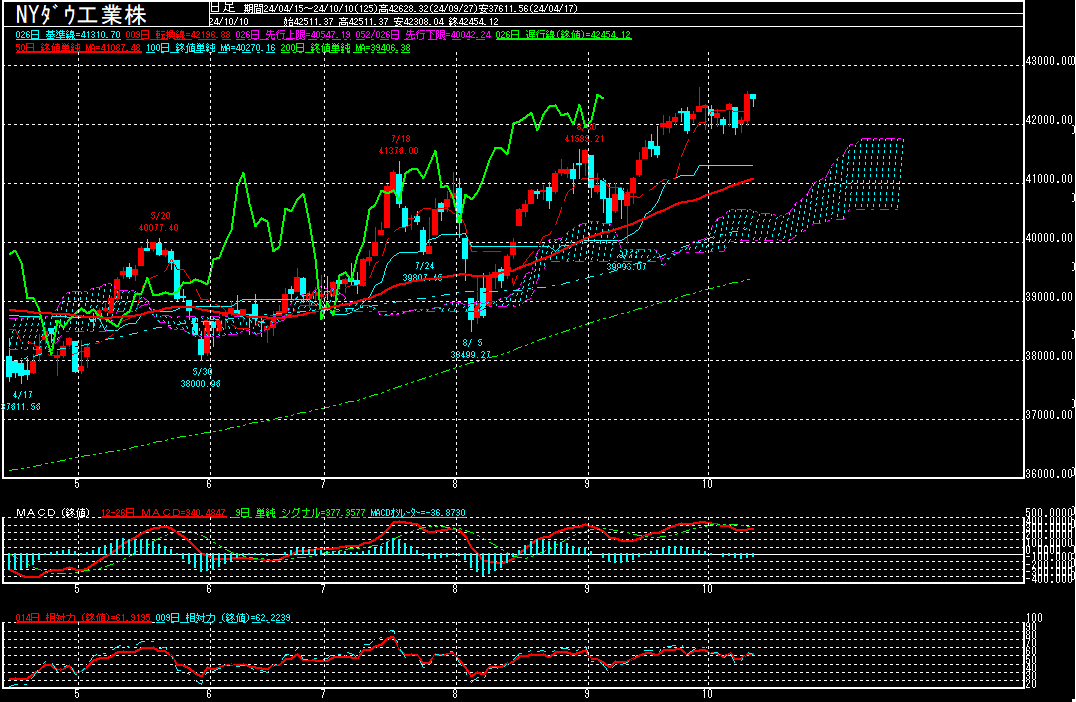Click the 50日 終値単純 MA legend
The image size is (1076, 702).
78,48
